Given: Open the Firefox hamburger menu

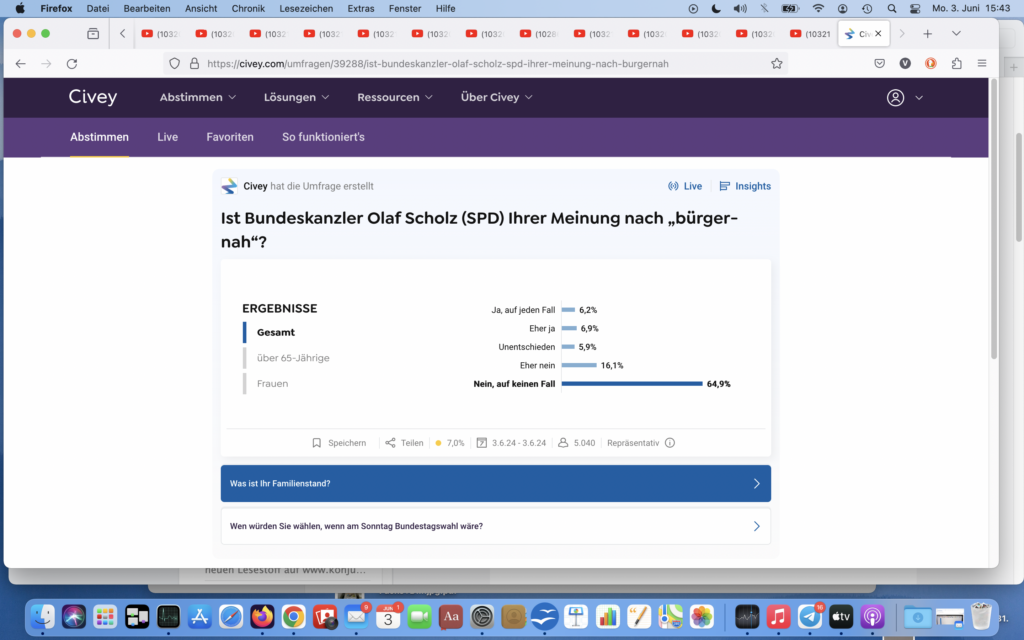Looking at the screenshot, I should [981, 63].
